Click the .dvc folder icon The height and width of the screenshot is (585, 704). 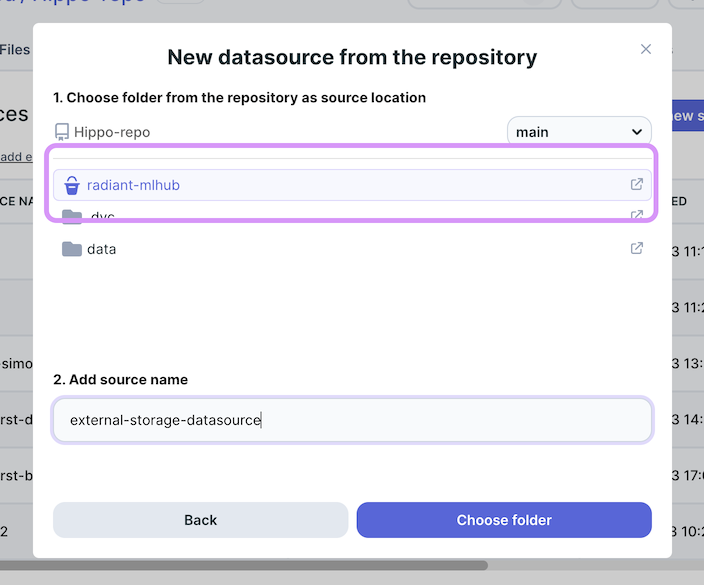(x=71, y=216)
